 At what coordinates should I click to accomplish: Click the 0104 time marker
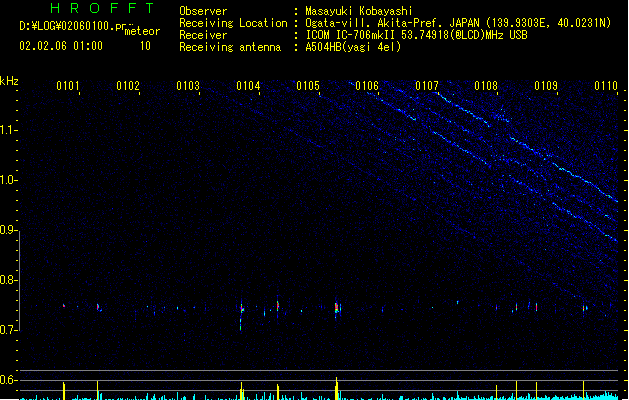248,86
